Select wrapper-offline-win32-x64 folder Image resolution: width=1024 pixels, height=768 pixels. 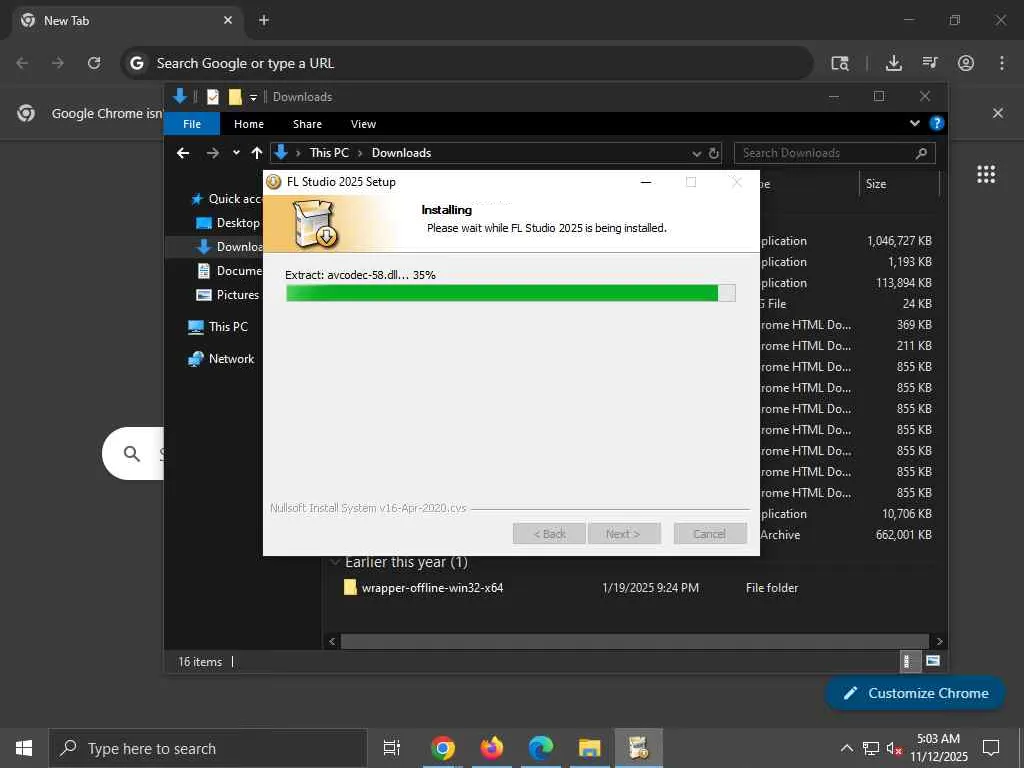432,588
